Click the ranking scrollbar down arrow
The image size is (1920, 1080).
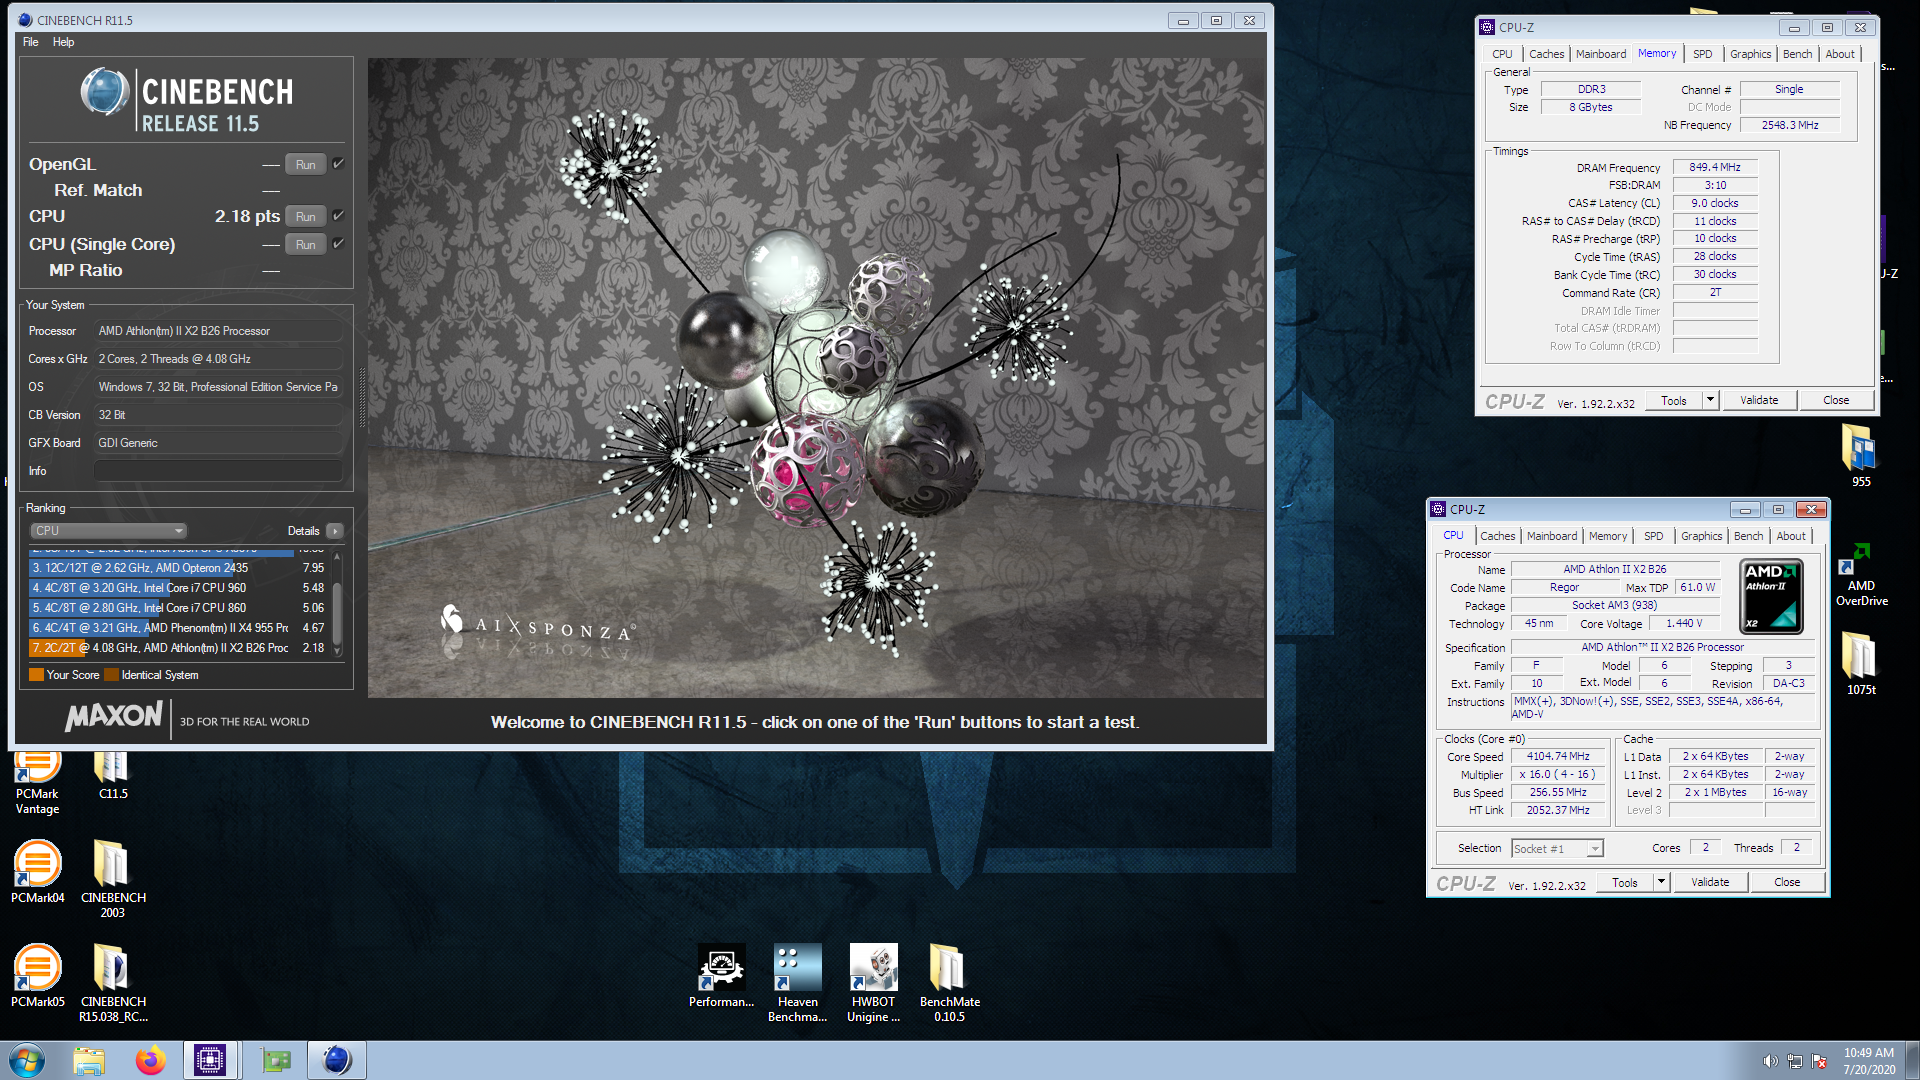point(337,651)
